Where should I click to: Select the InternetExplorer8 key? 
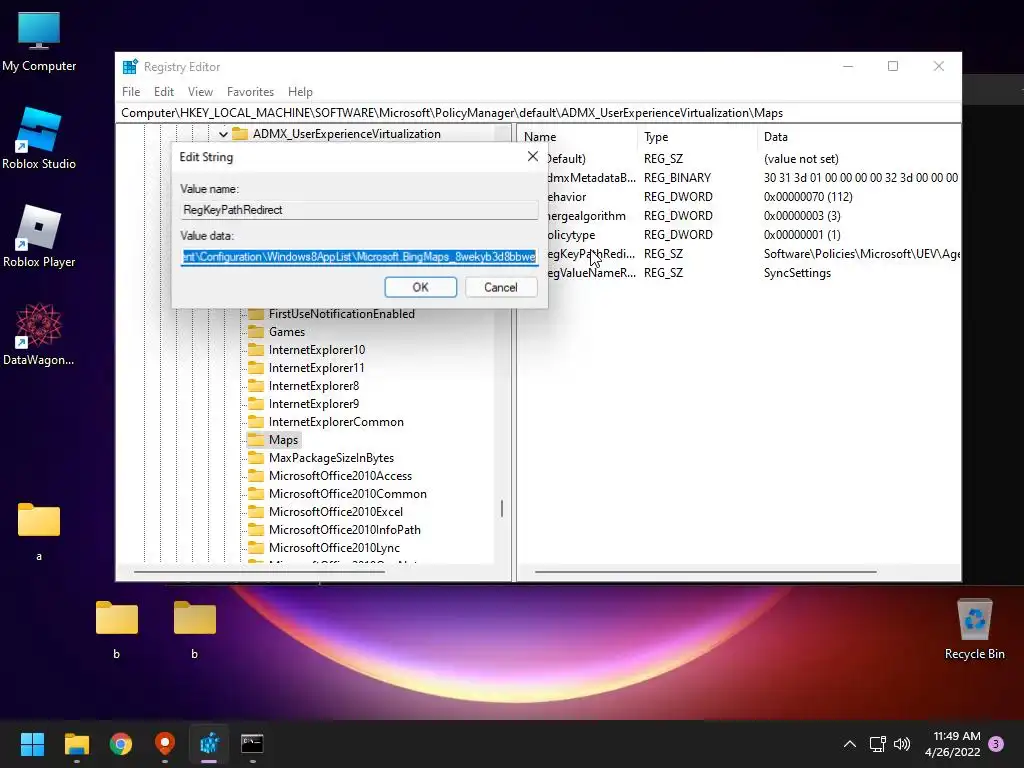click(314, 386)
